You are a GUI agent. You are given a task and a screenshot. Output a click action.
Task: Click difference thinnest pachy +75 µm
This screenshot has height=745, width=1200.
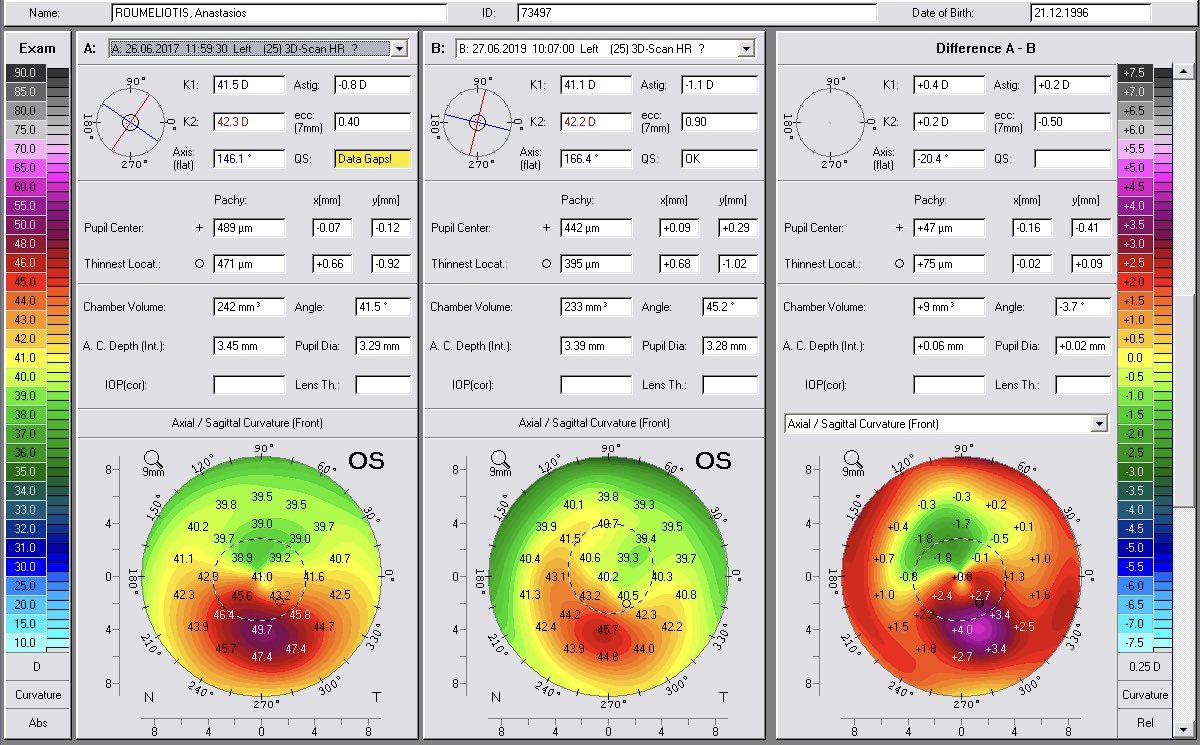949,265
